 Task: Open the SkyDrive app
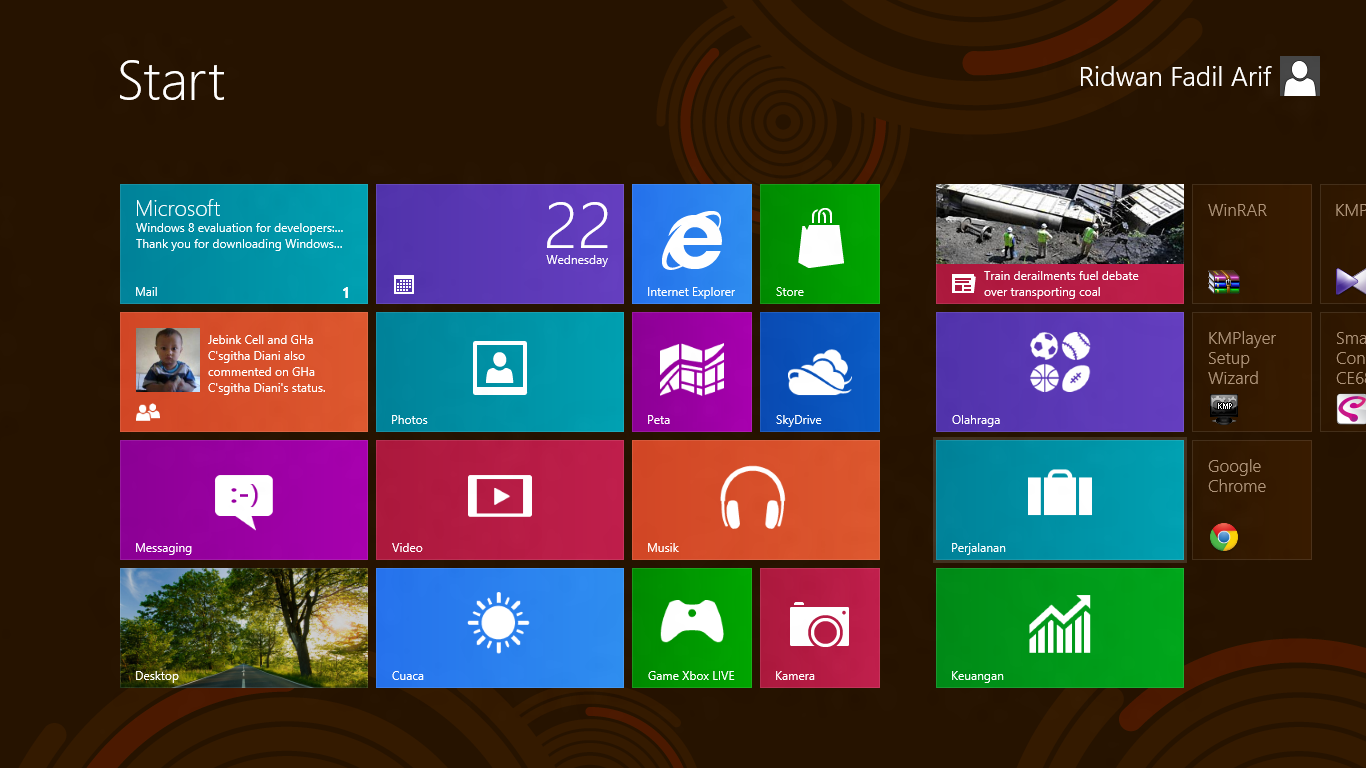point(819,371)
